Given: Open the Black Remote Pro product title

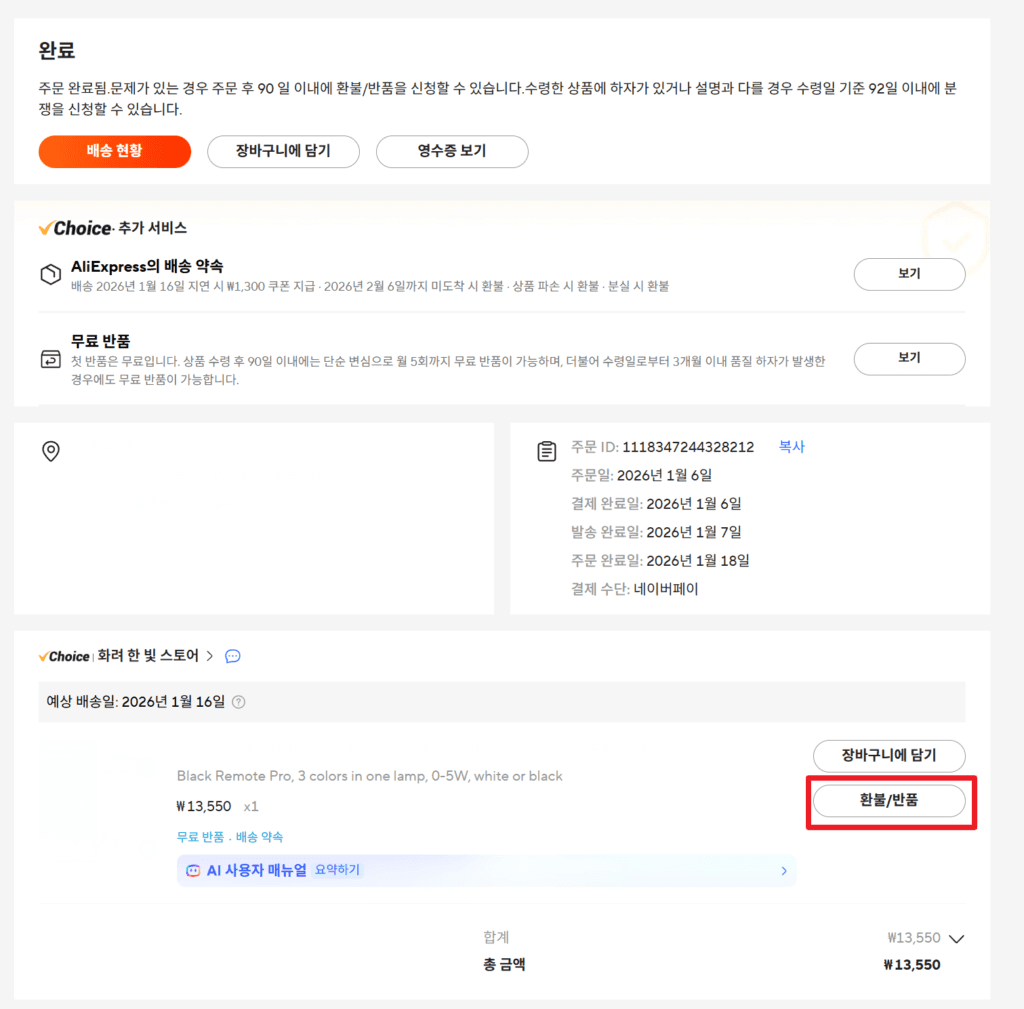Looking at the screenshot, I should [x=369, y=776].
